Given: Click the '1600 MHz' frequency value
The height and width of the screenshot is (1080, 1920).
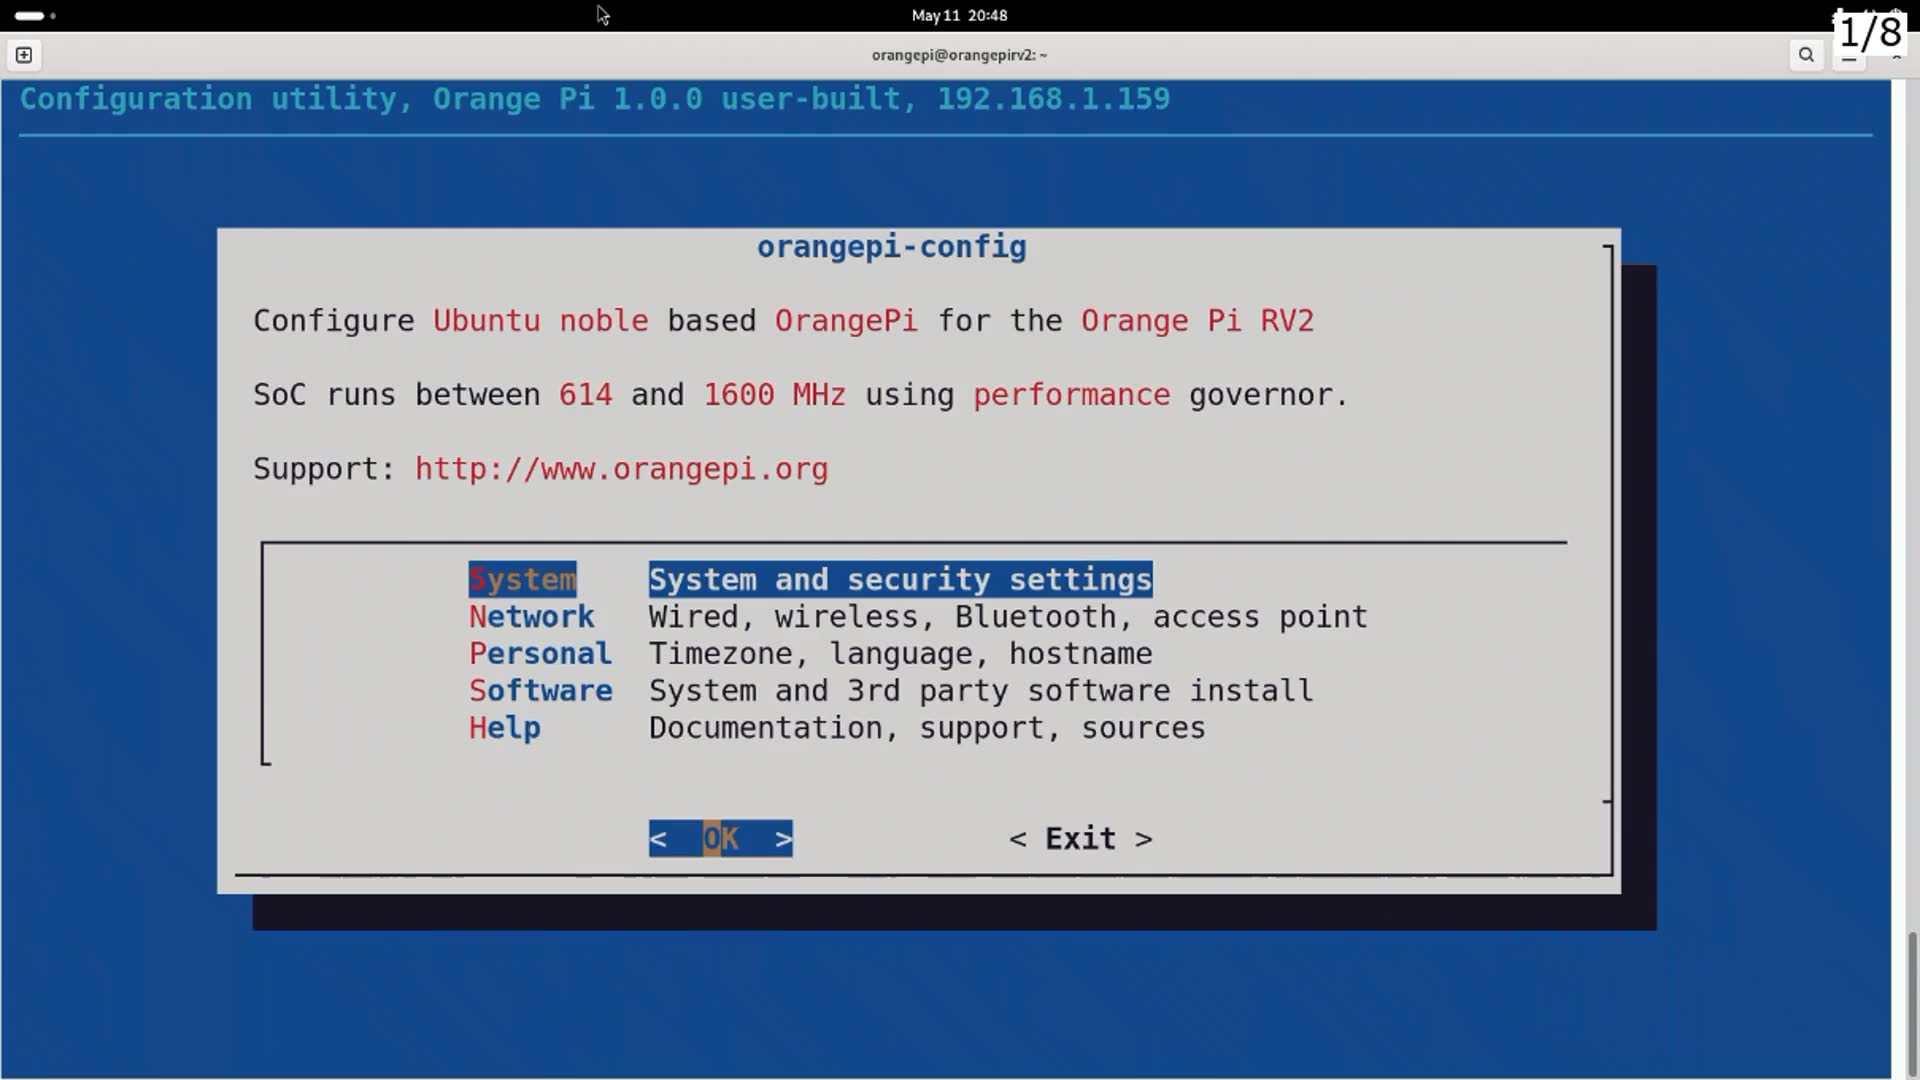Looking at the screenshot, I should [774, 394].
